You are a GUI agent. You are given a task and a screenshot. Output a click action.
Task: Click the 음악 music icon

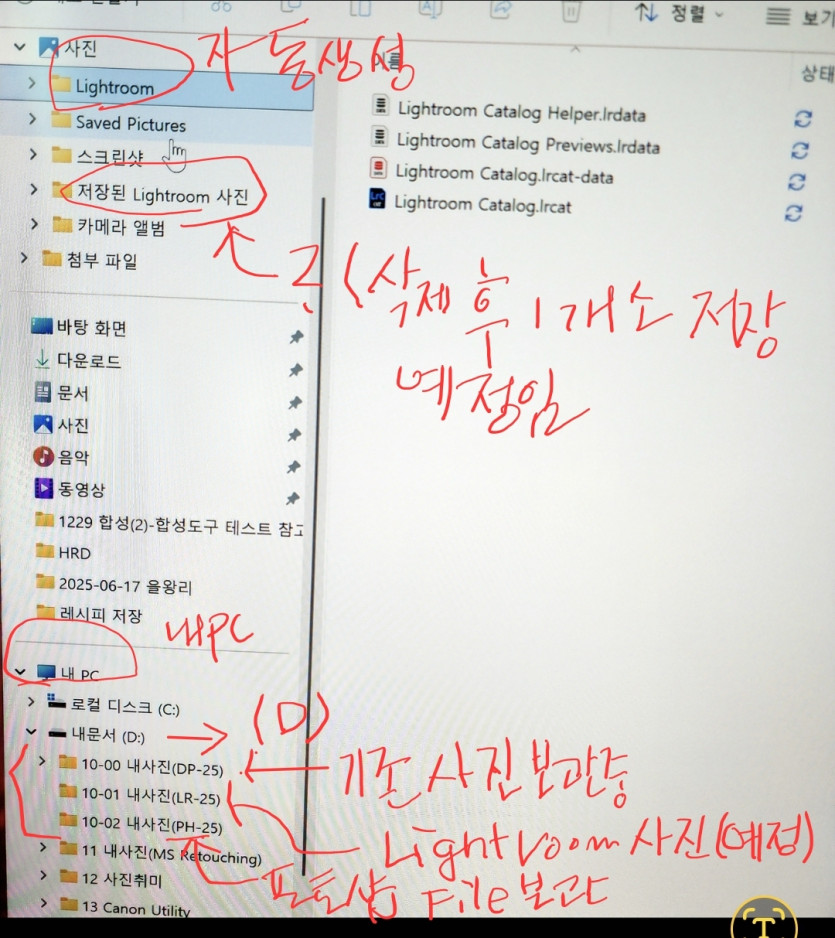pyautogui.click(x=43, y=456)
